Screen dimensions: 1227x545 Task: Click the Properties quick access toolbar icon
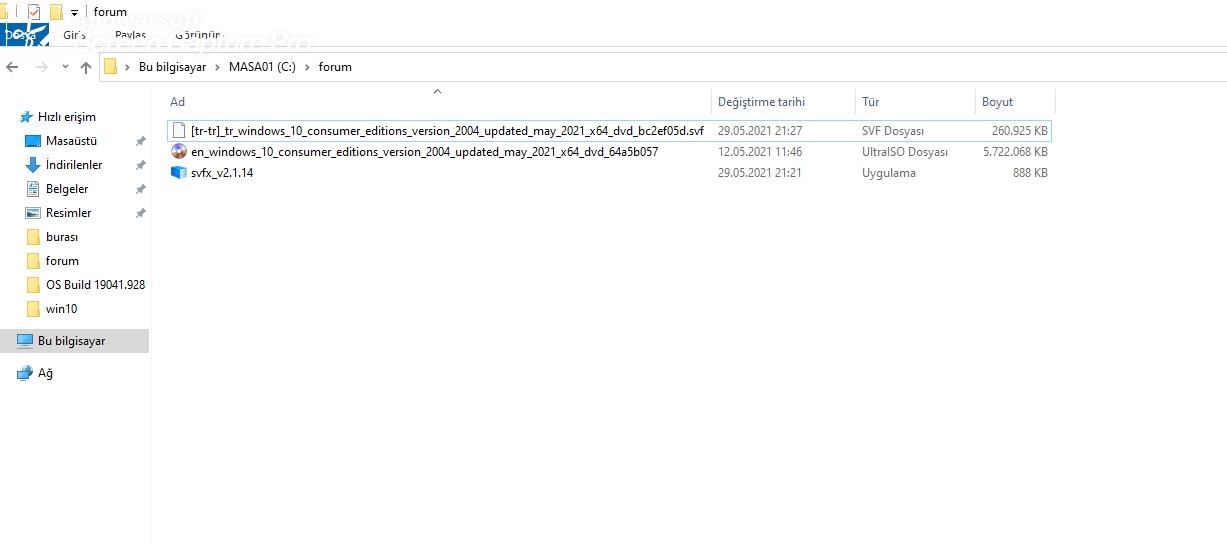tap(35, 12)
